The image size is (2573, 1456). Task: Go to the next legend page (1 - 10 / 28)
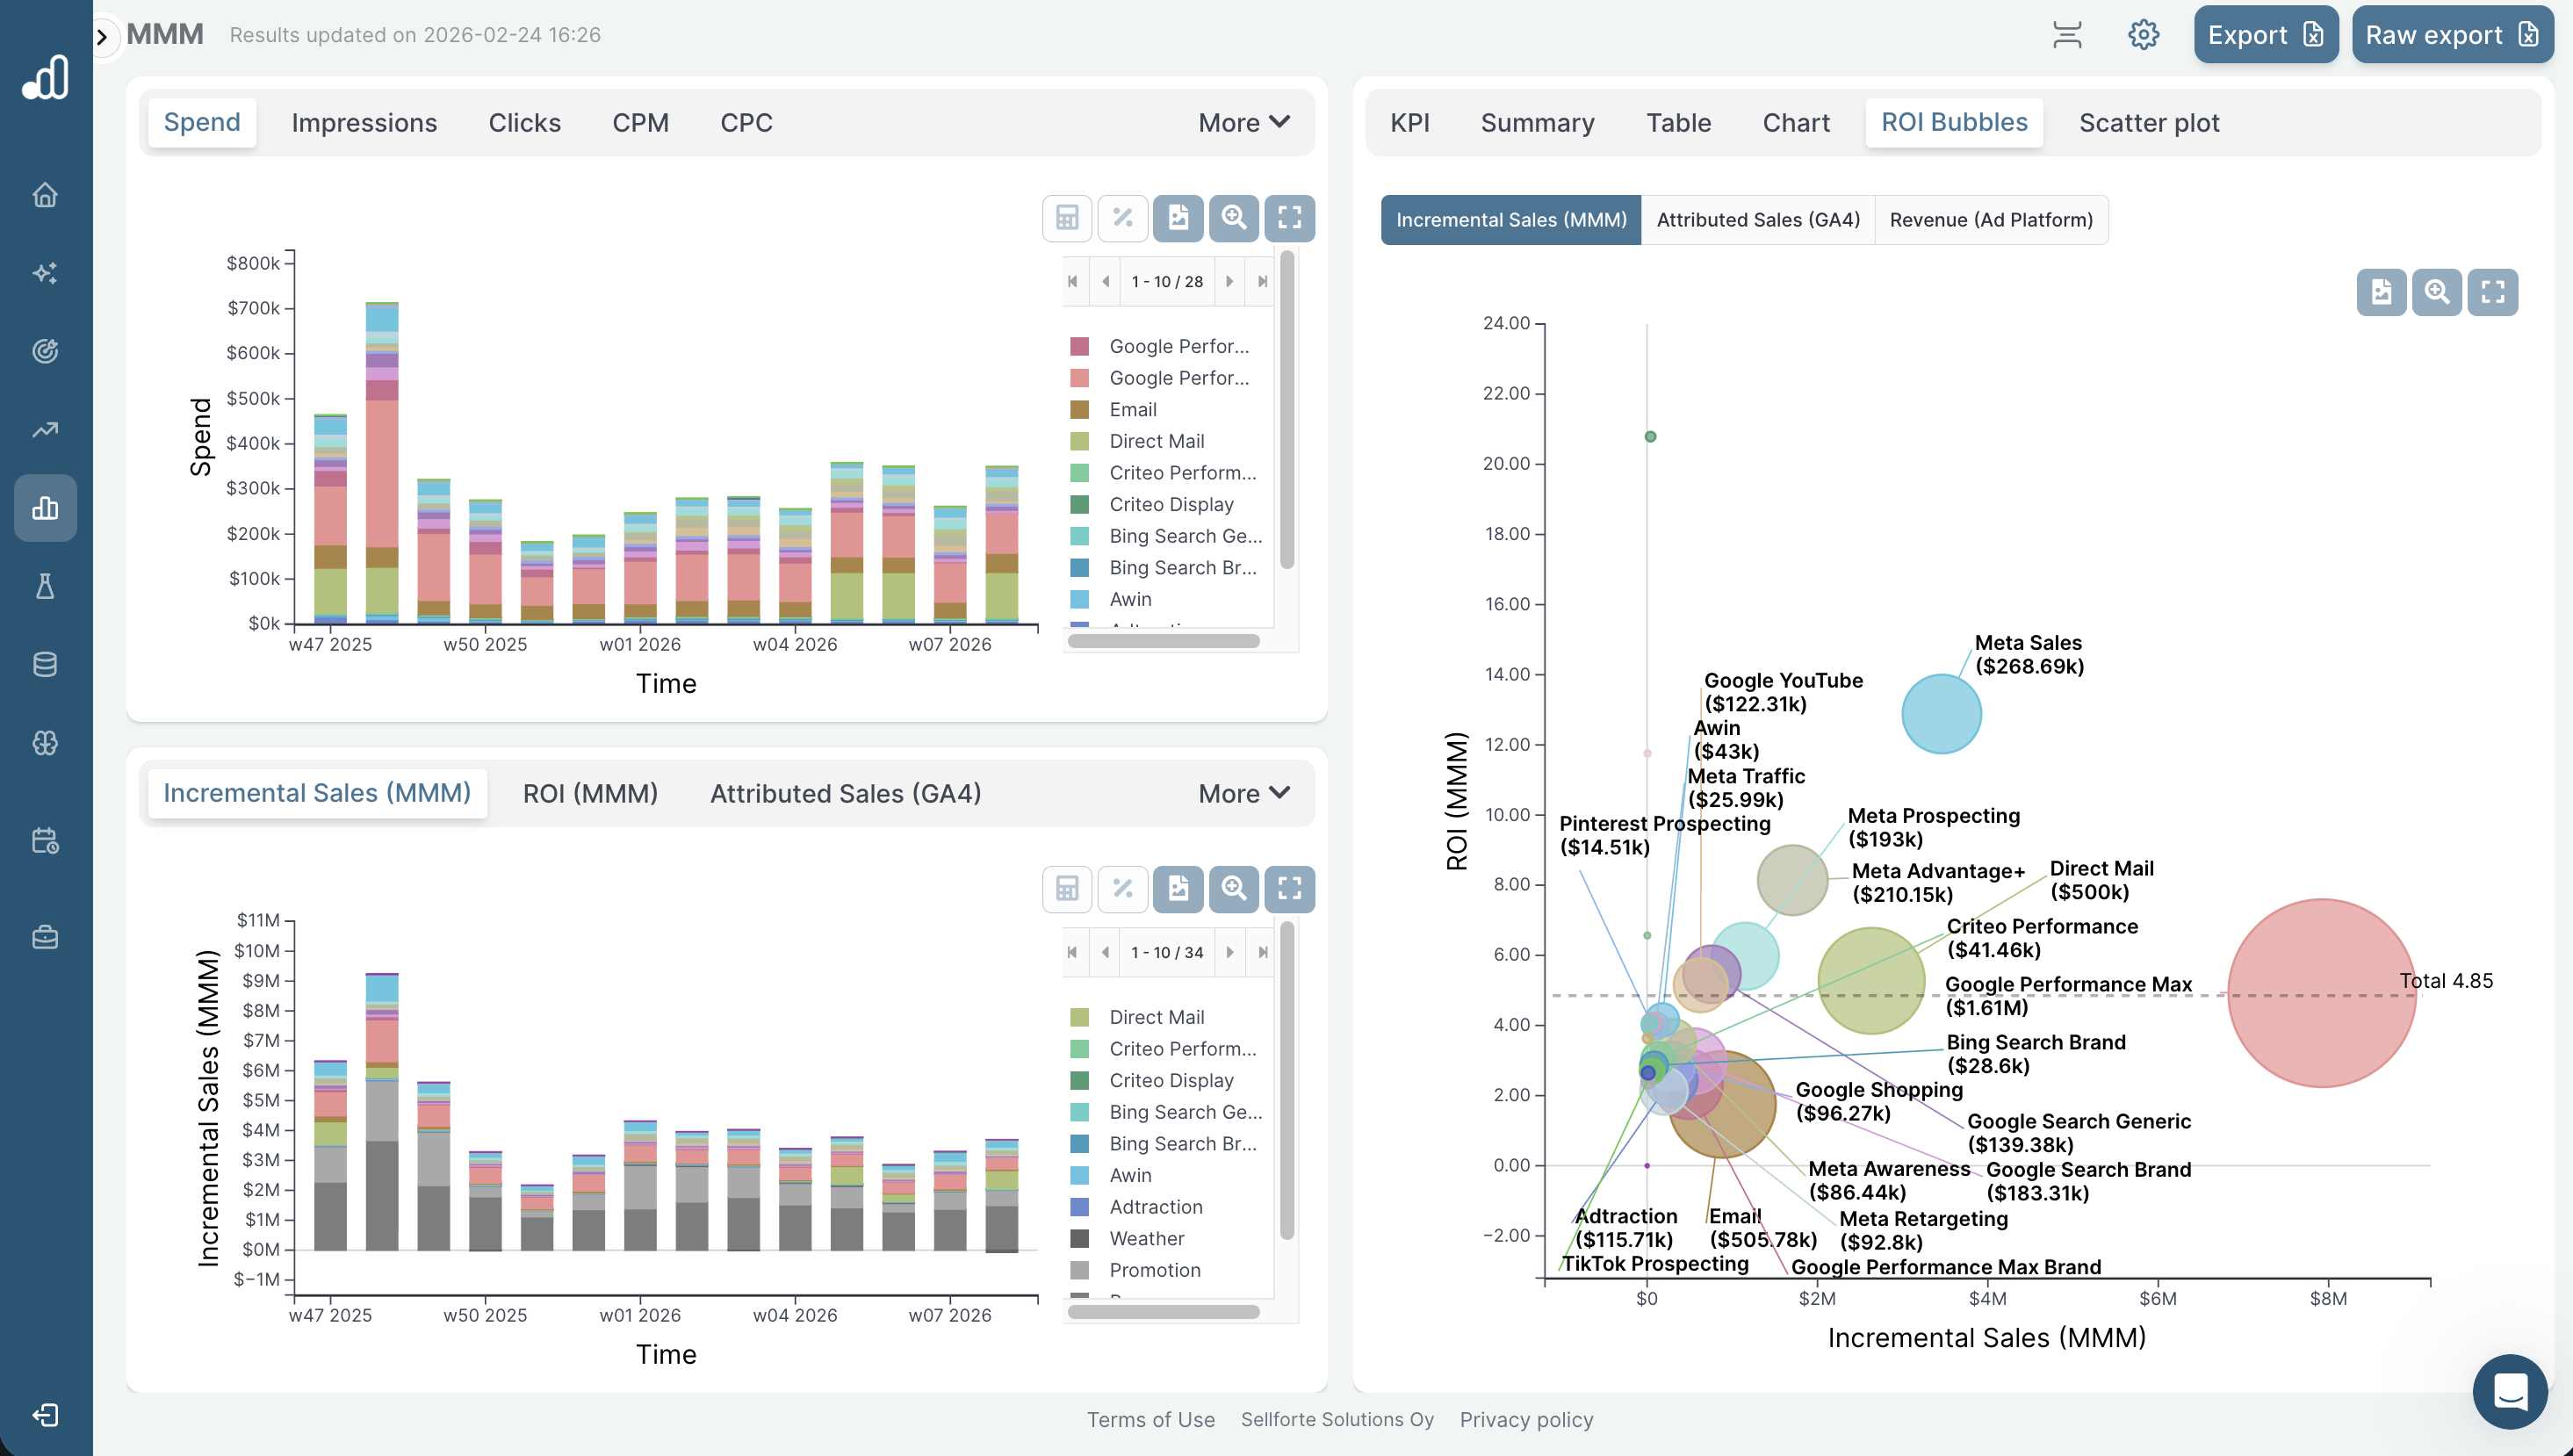pyautogui.click(x=1231, y=281)
